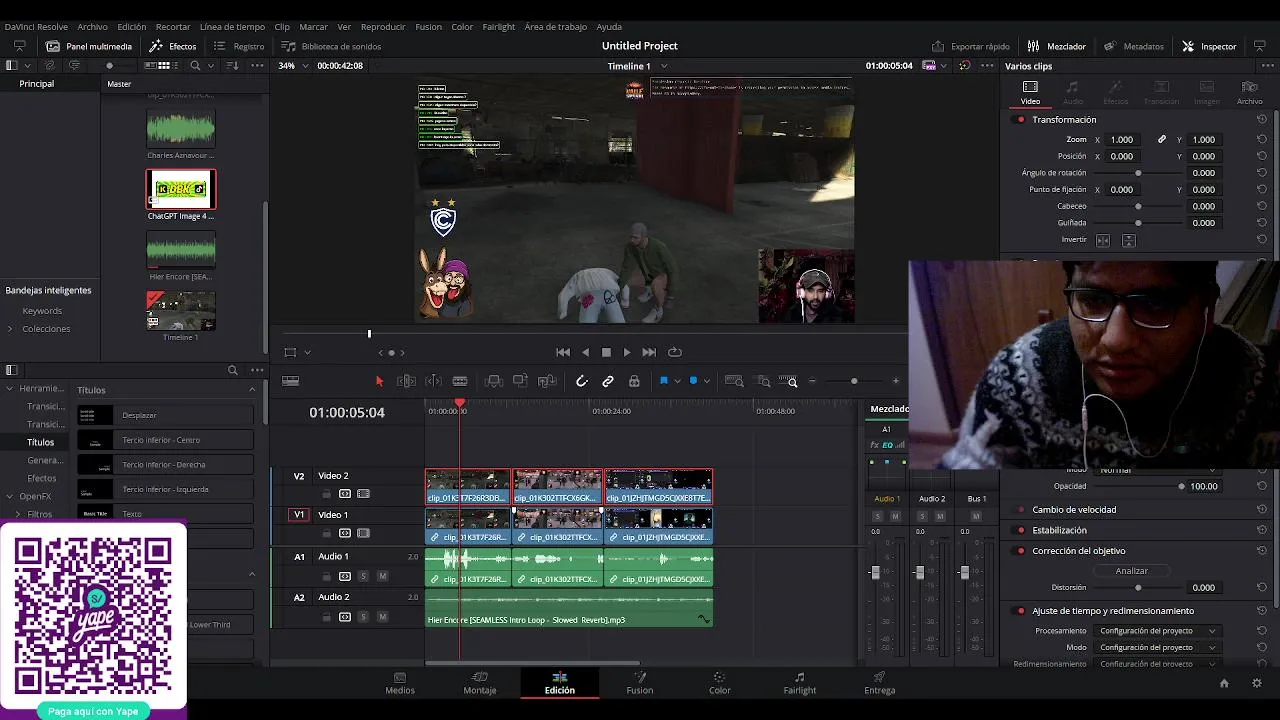Select the Blade edit mode tool

coord(460,381)
